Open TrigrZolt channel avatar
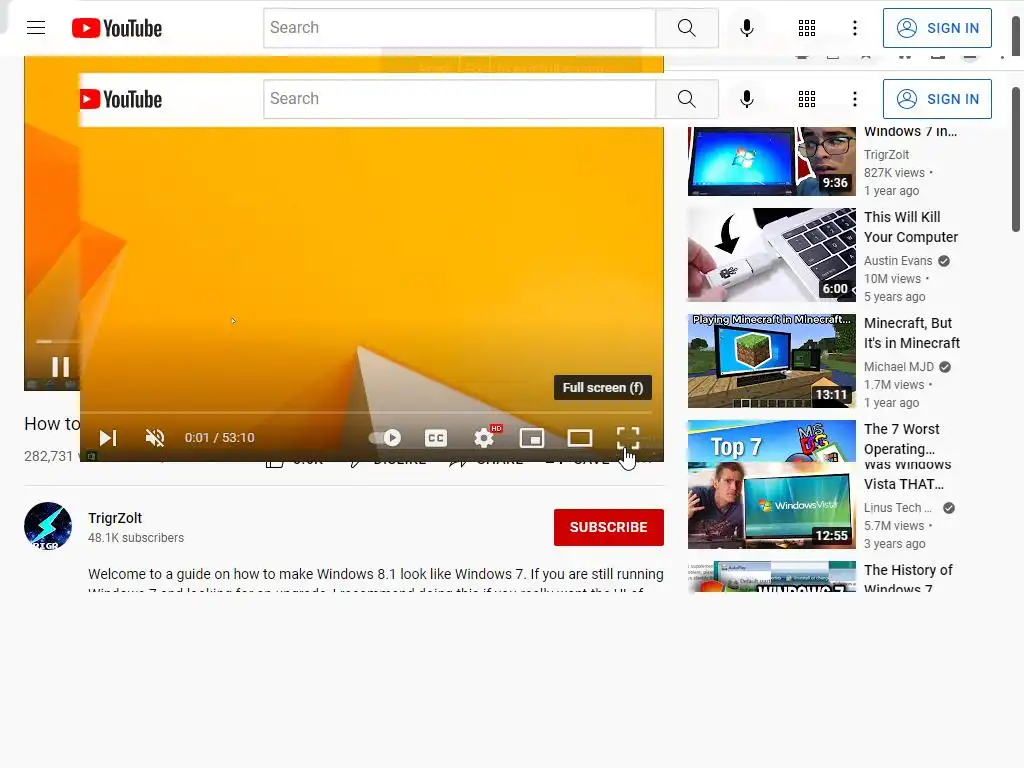The height and width of the screenshot is (768, 1024). pos(48,526)
